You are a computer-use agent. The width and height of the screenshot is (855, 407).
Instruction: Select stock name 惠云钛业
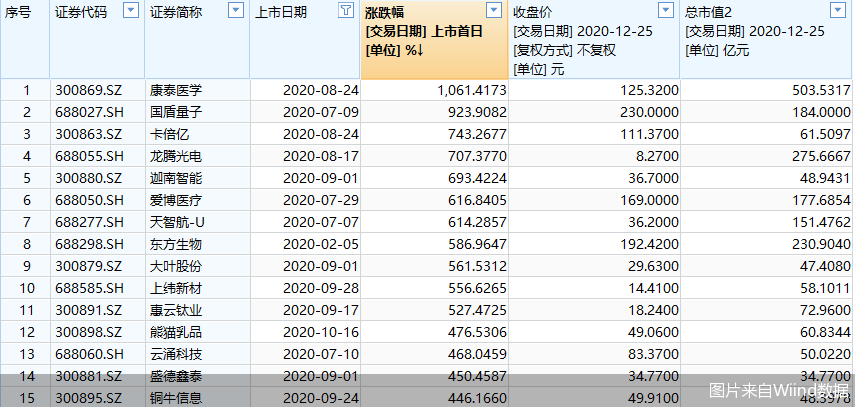(x=176, y=310)
